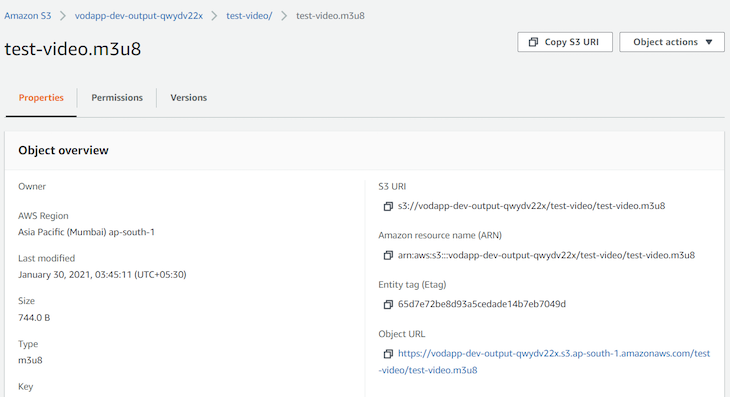Viewport: 730px width, 397px height.
Task: Select the Properties tab
Action: point(41,98)
